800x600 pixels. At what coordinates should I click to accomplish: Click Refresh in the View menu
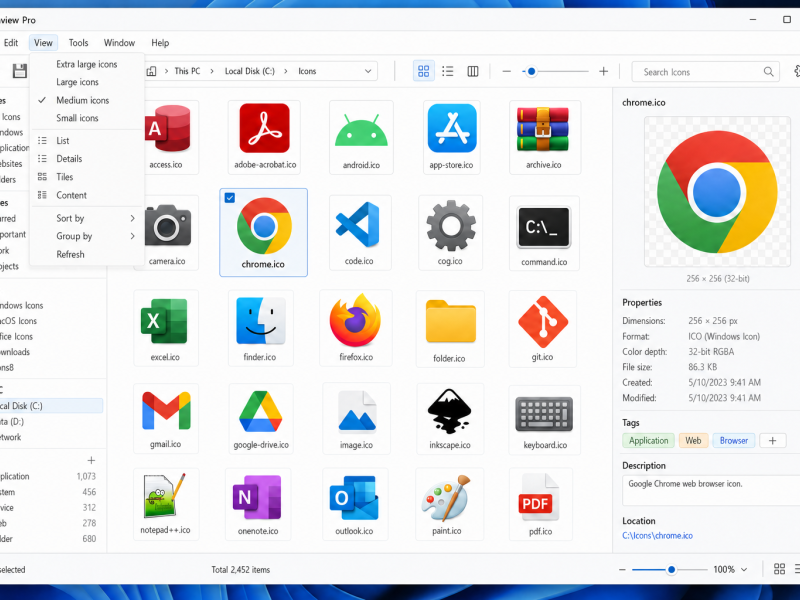click(87, 254)
